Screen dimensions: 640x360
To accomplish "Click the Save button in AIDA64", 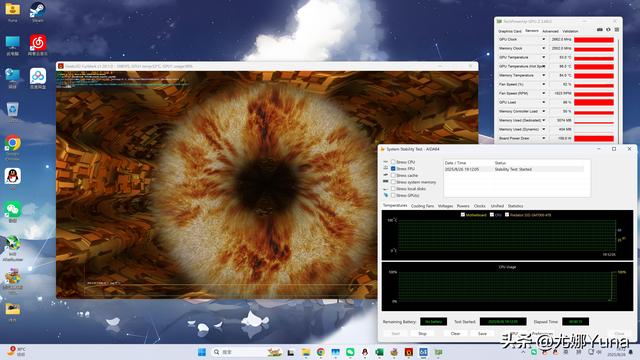I will [482, 334].
